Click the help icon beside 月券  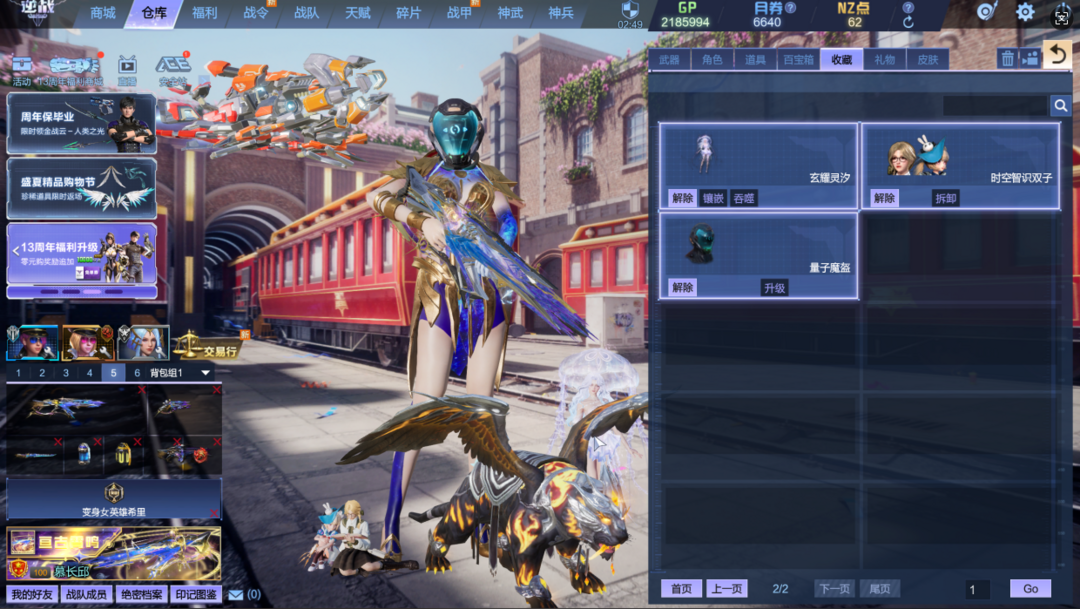coord(791,8)
